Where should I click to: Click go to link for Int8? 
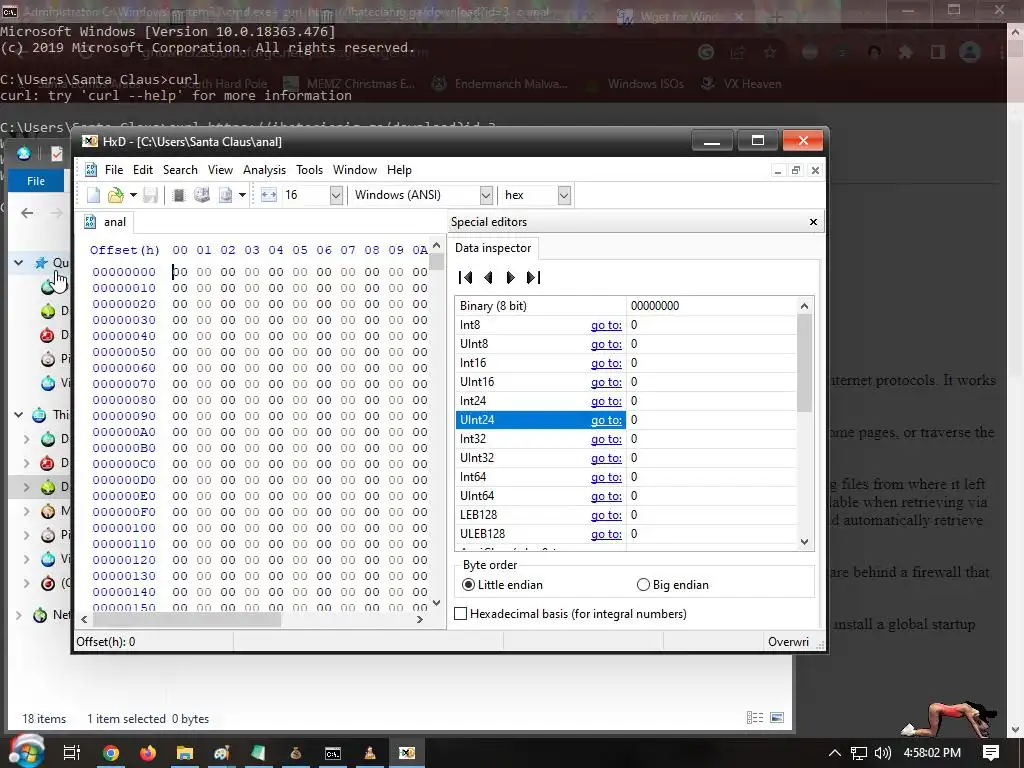point(606,325)
